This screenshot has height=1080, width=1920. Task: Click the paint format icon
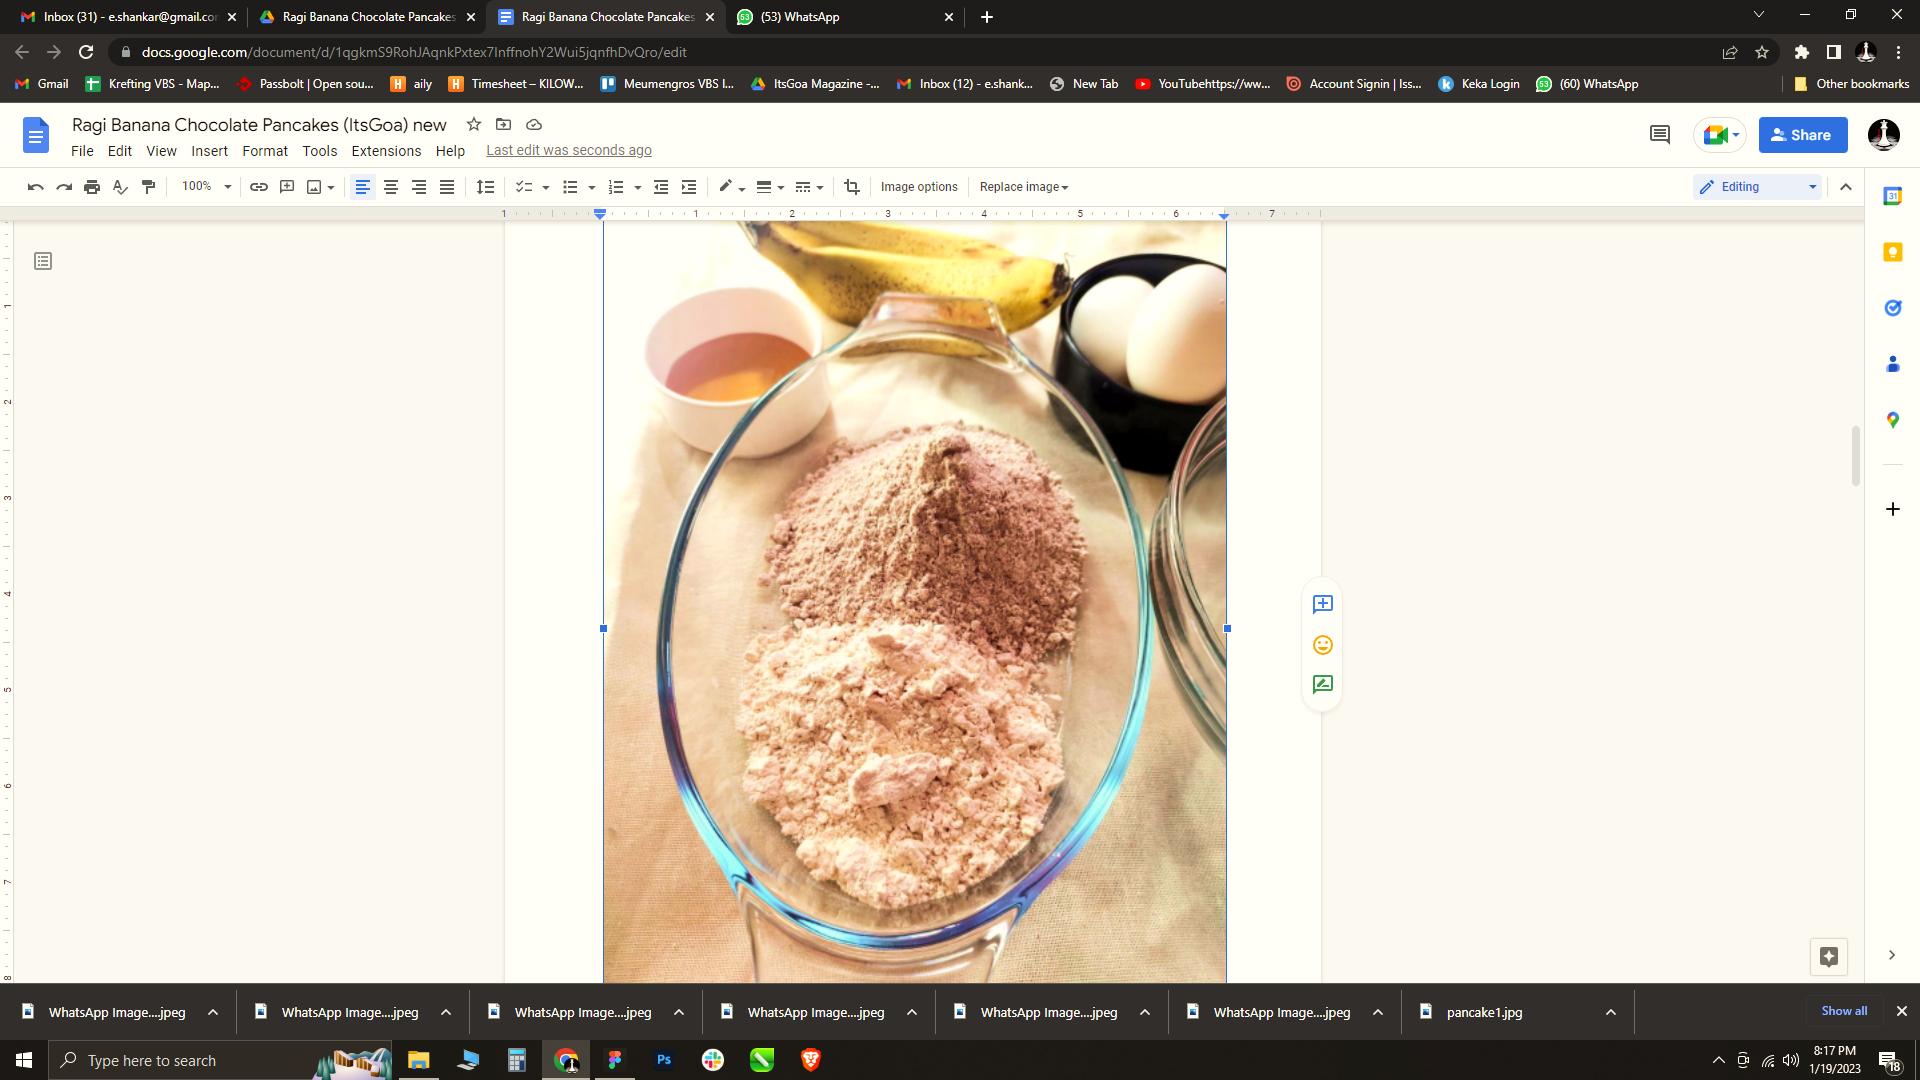[149, 187]
